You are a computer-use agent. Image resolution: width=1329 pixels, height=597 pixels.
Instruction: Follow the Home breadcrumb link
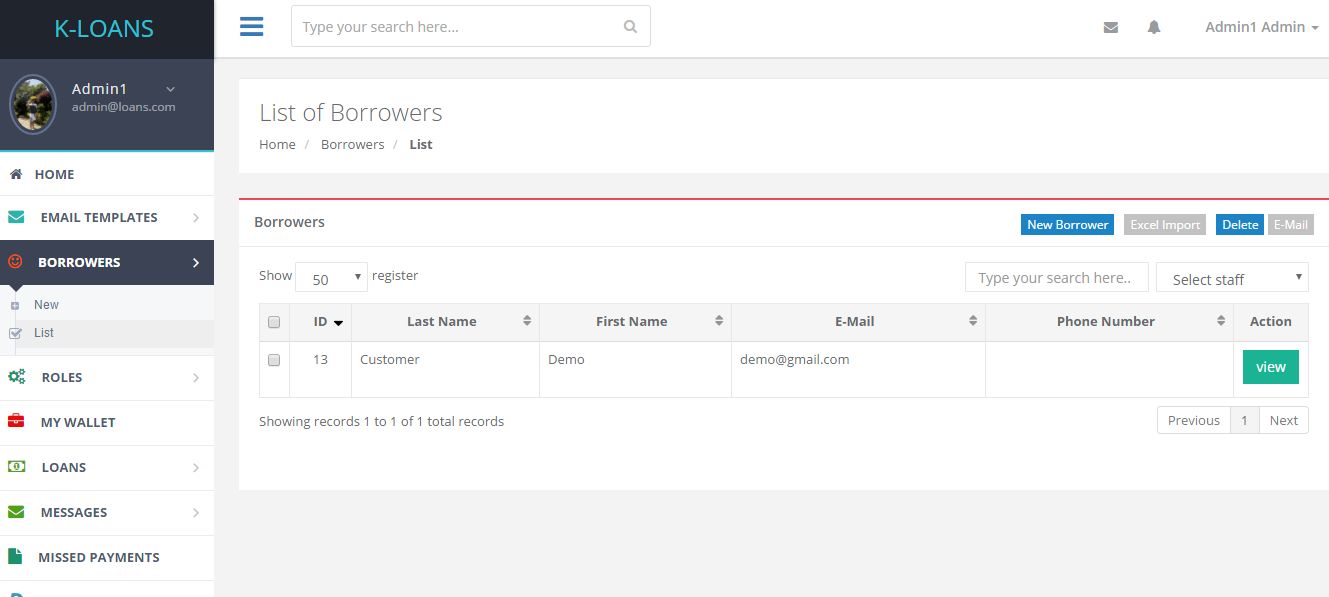(x=277, y=144)
